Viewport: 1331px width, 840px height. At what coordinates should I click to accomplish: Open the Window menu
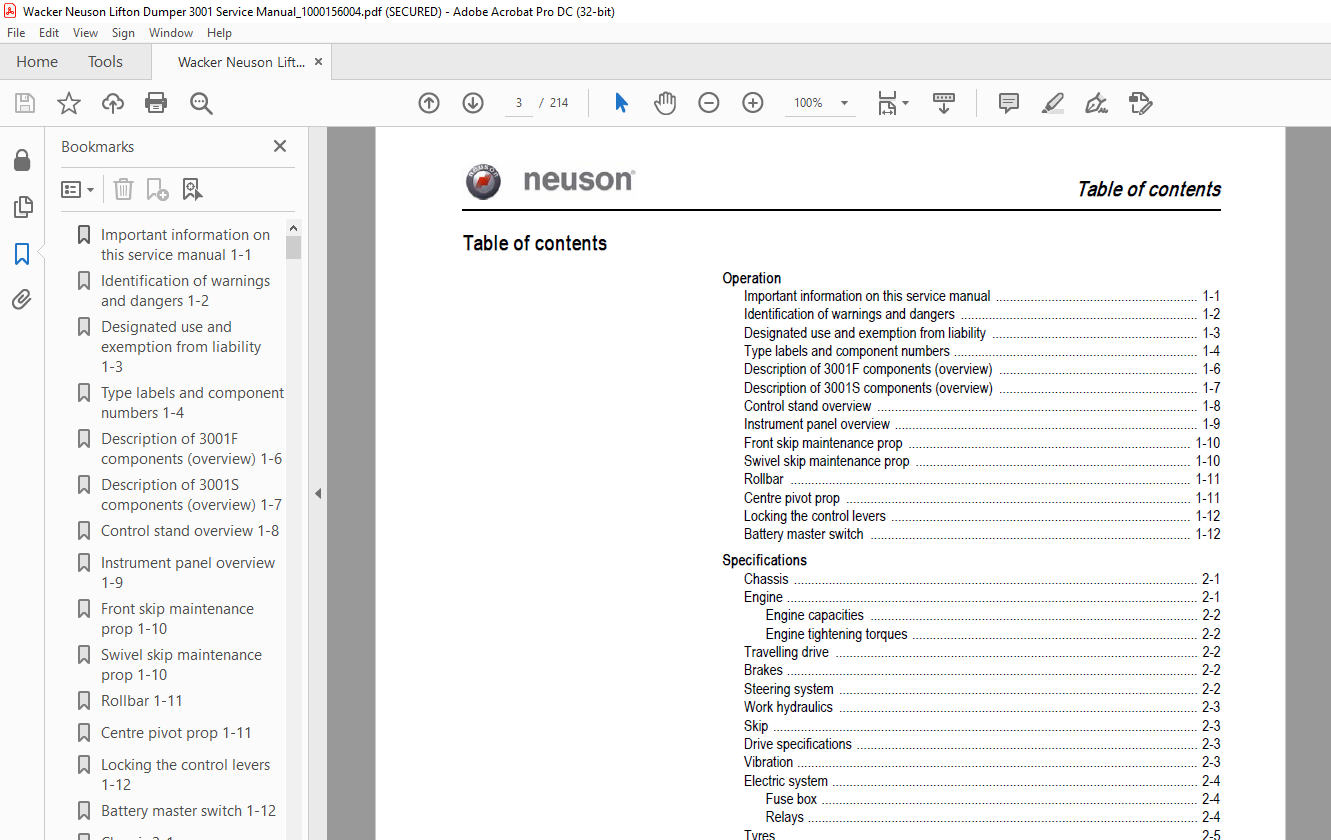(x=171, y=33)
